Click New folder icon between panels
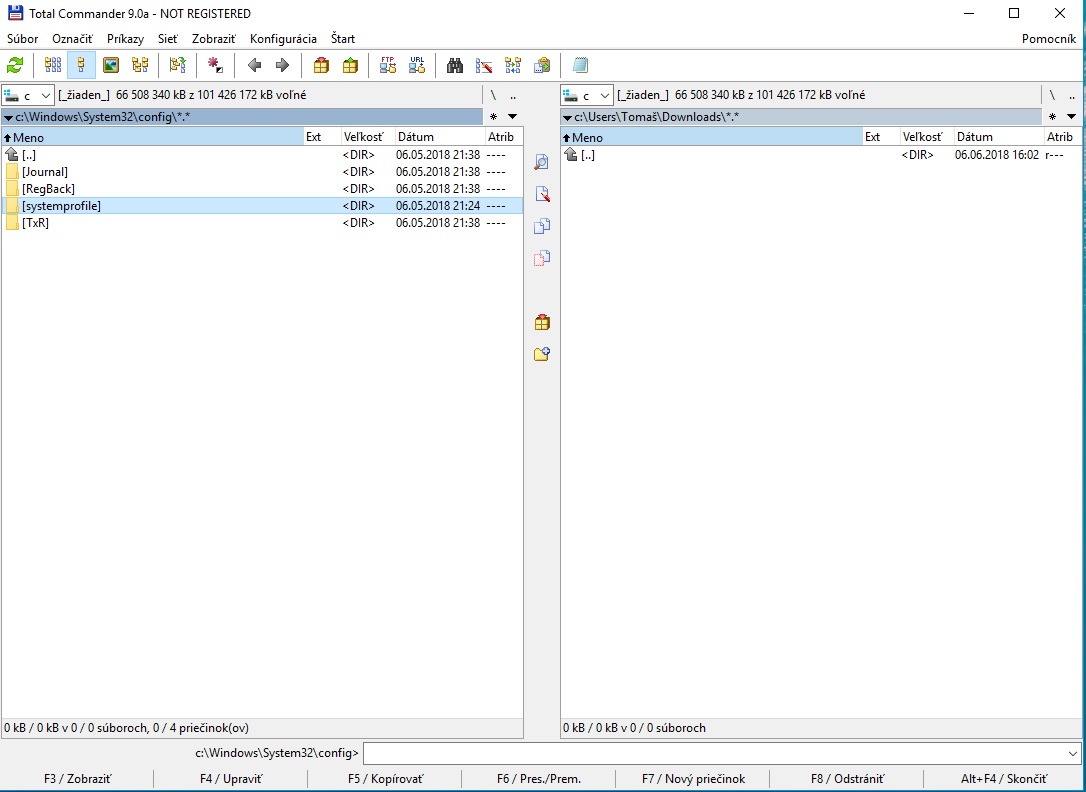1086x792 pixels. pyautogui.click(x=542, y=354)
